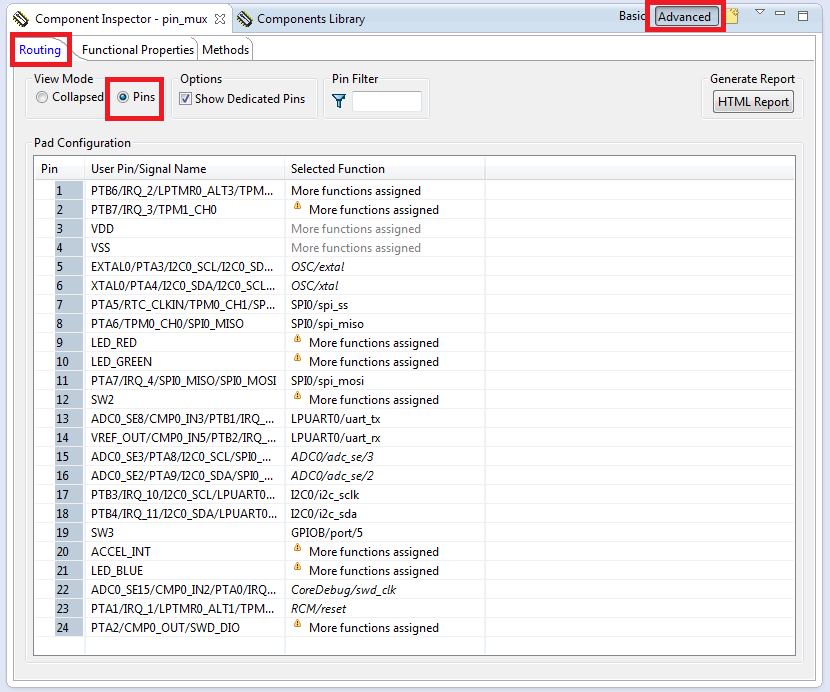Switch to Advanced view
This screenshot has width=830, height=692.
pos(686,16)
